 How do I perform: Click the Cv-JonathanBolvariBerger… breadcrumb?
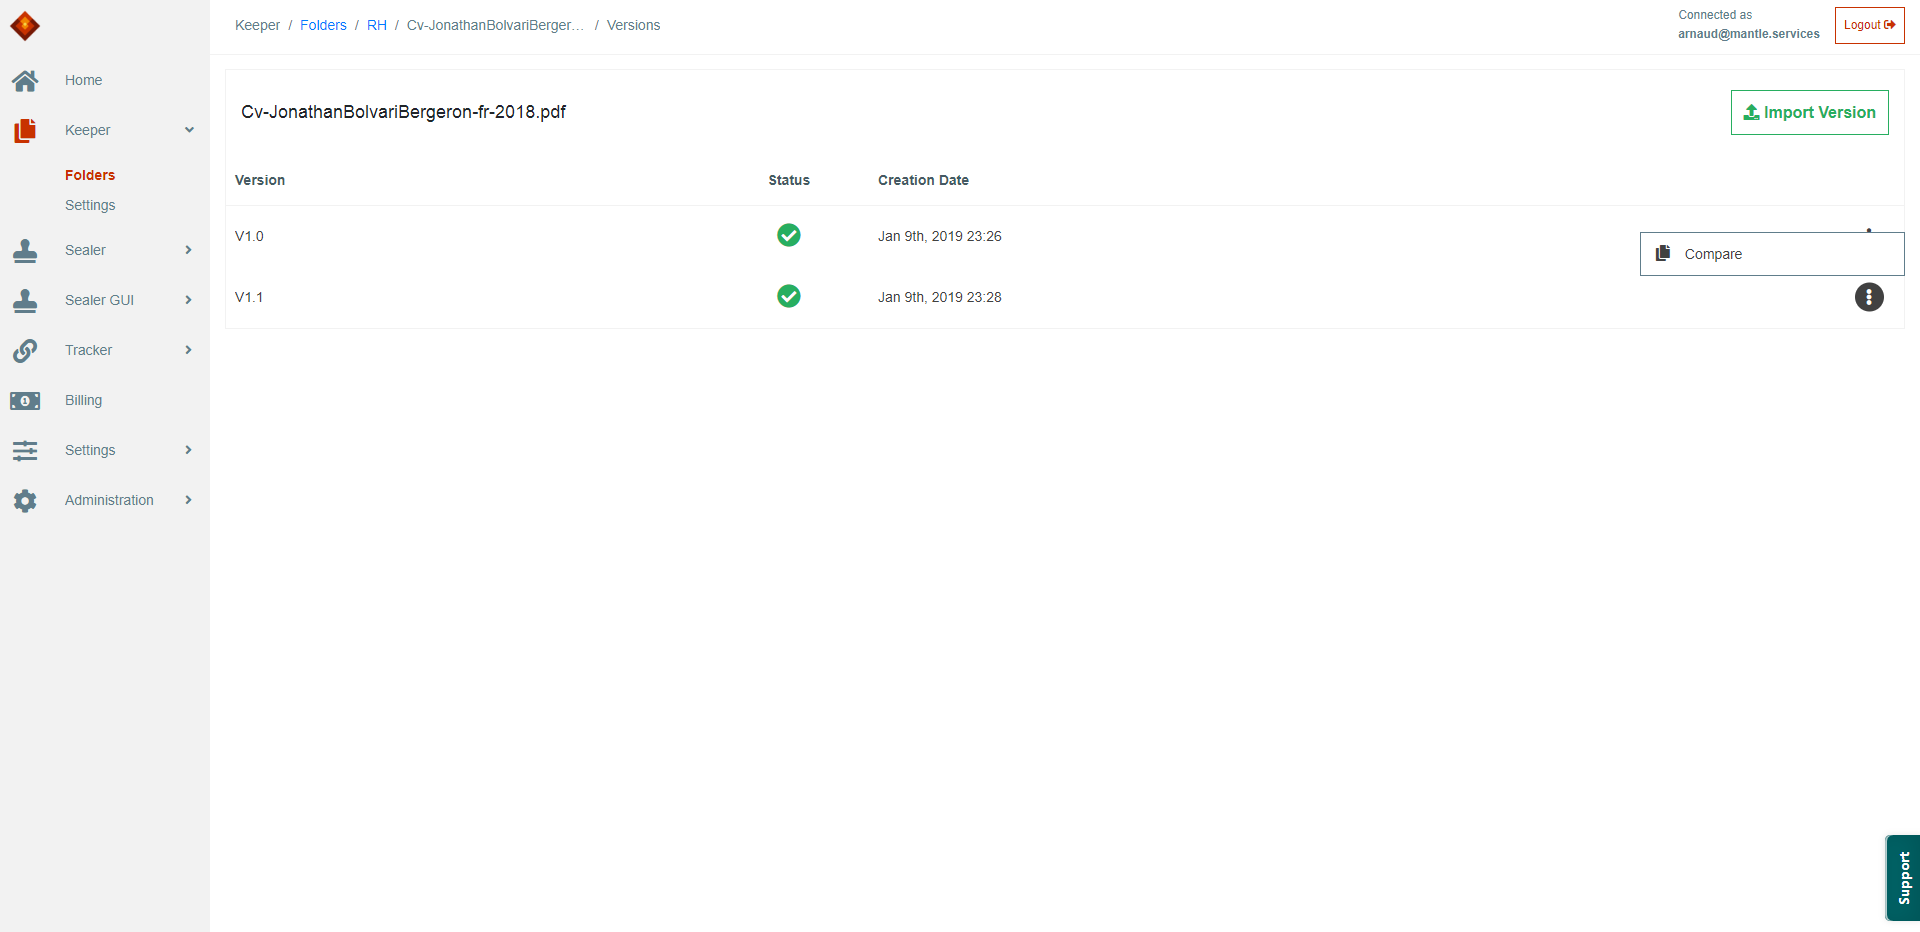(495, 25)
